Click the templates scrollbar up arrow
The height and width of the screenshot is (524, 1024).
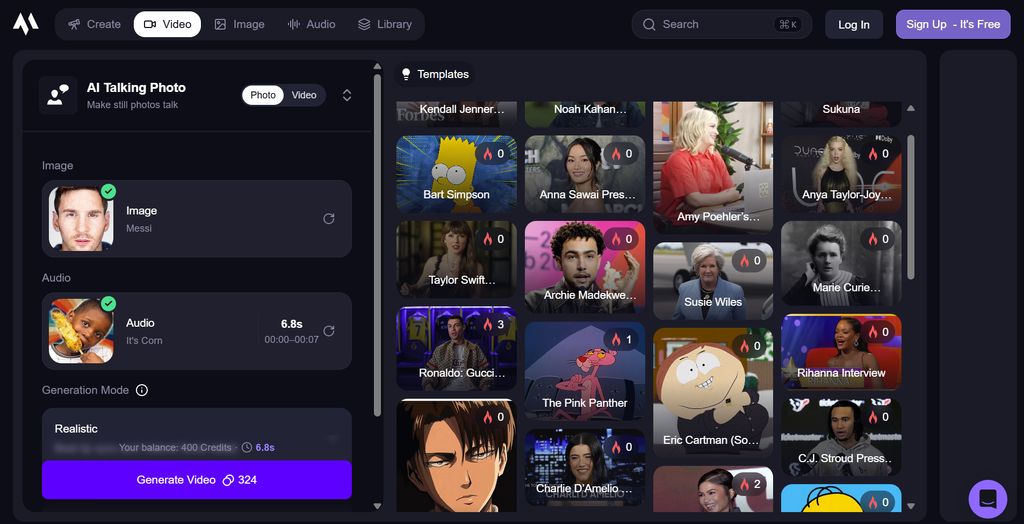click(x=910, y=108)
